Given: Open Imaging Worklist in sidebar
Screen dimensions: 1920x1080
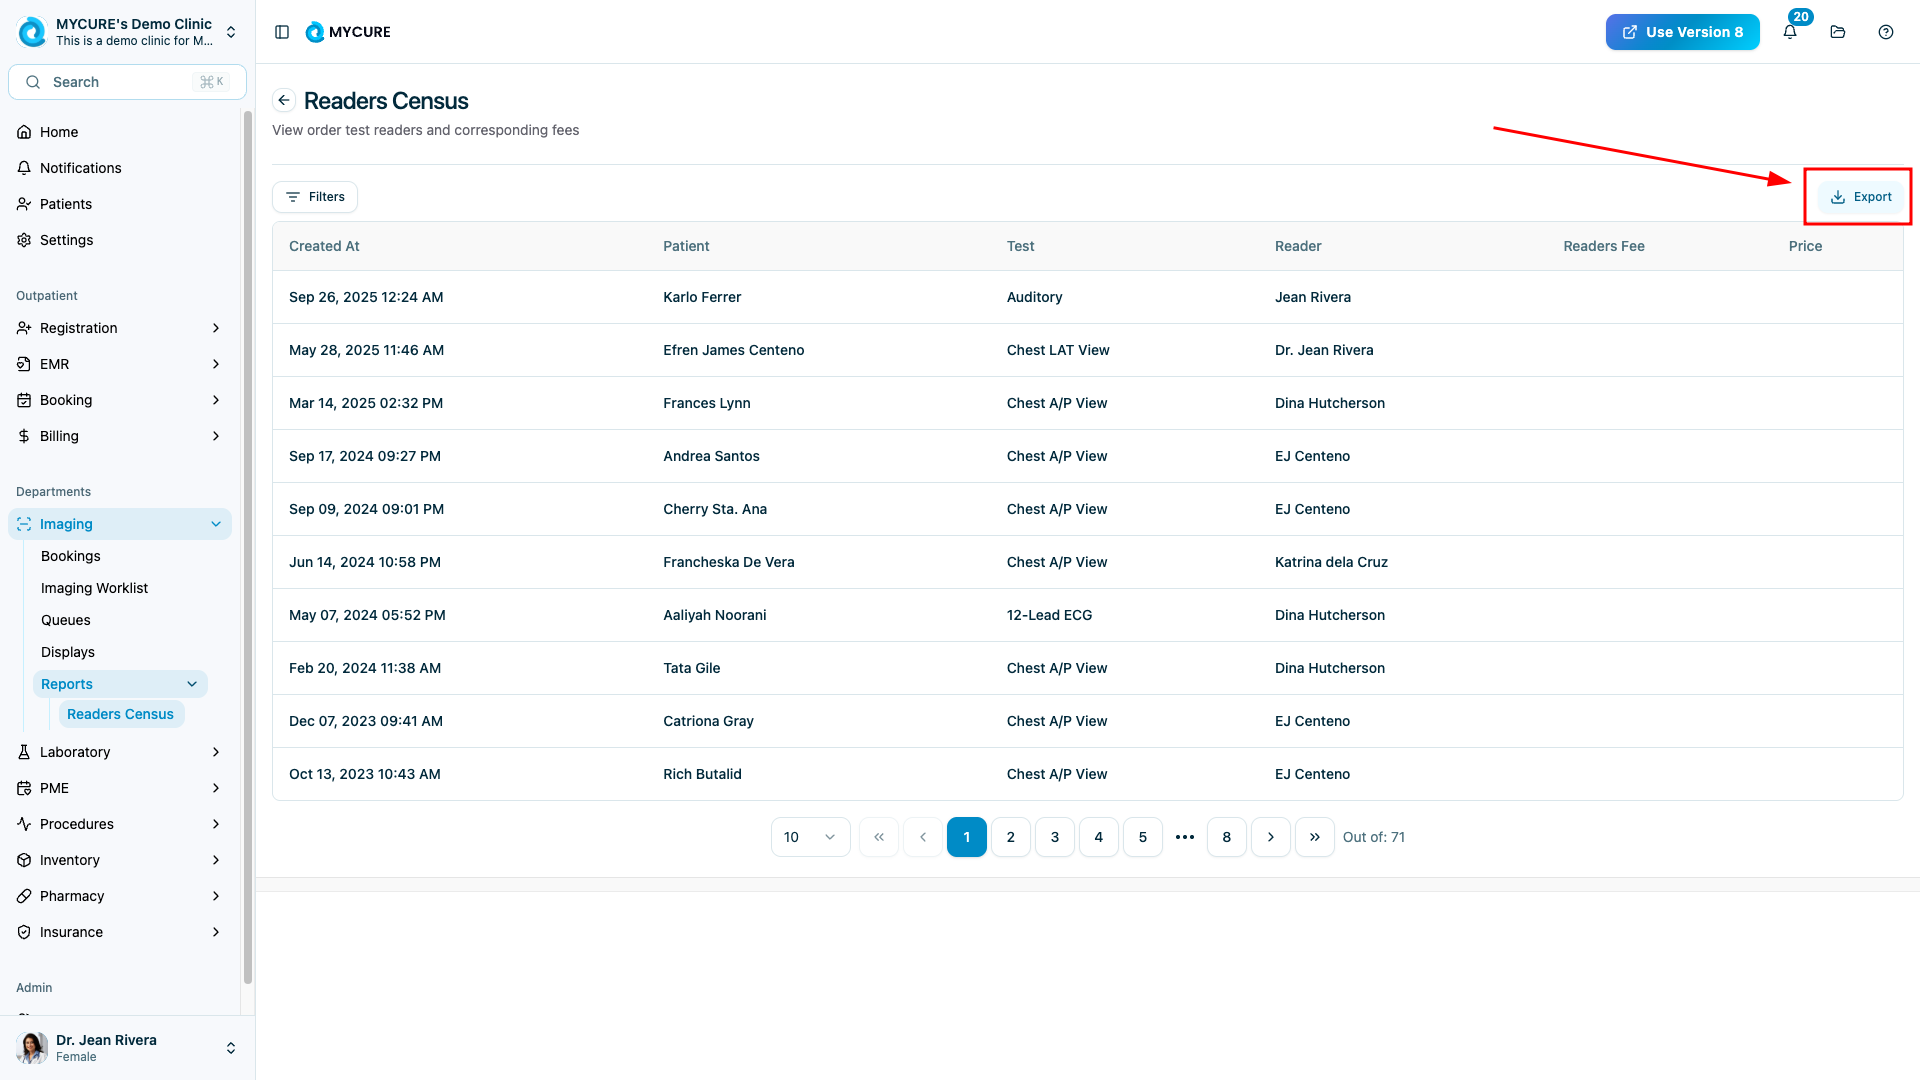Looking at the screenshot, I should [94, 588].
